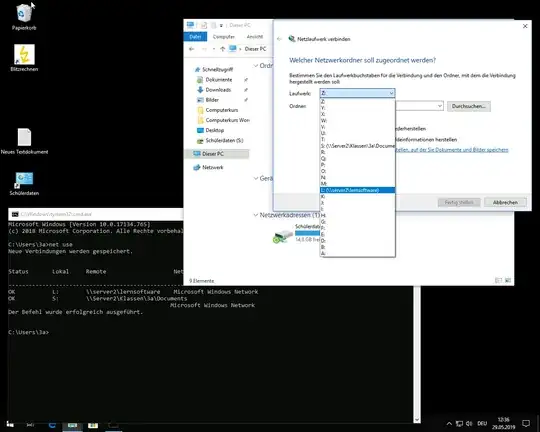Open the Edge browser taskbar icon
This screenshot has height=432, width=540.
(x=52, y=425)
